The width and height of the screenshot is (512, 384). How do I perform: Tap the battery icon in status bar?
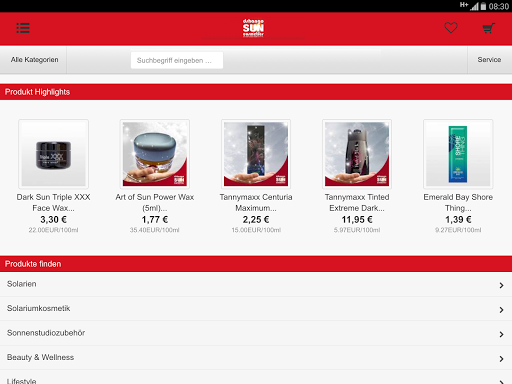tap(483, 6)
